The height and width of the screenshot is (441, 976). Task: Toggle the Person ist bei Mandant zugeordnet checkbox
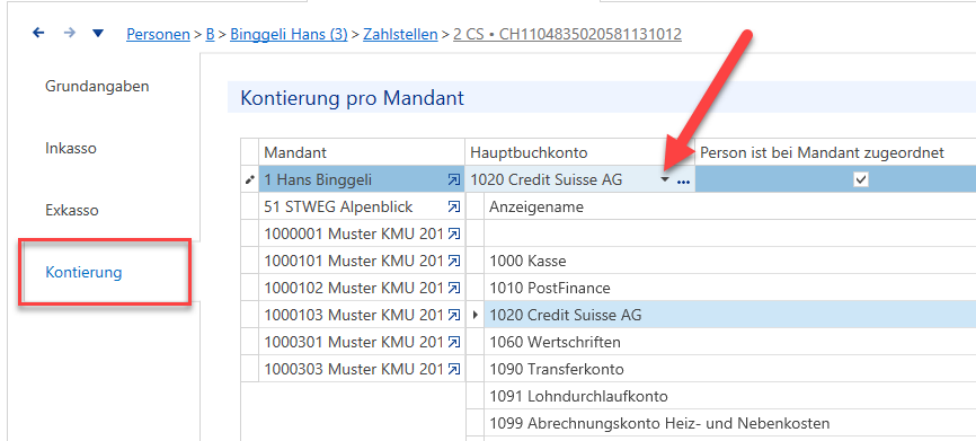pos(861,180)
